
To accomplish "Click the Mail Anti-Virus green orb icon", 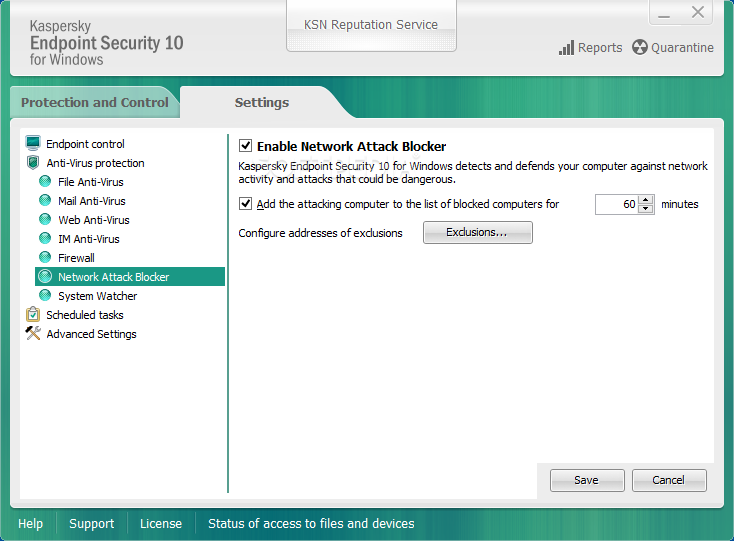I will pos(45,201).
